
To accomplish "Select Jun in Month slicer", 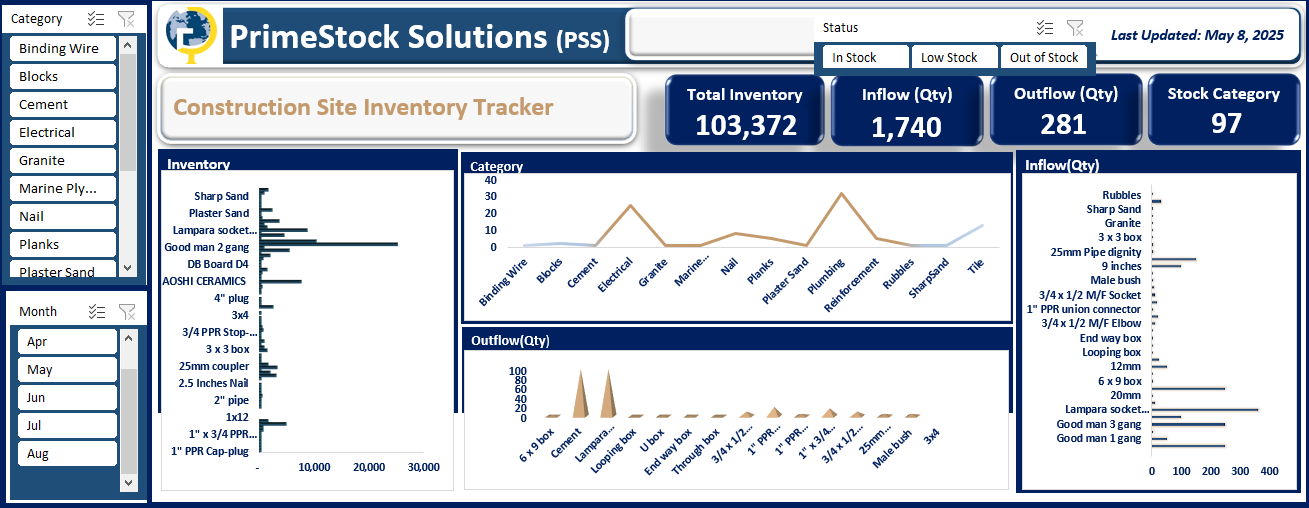I will coord(67,397).
